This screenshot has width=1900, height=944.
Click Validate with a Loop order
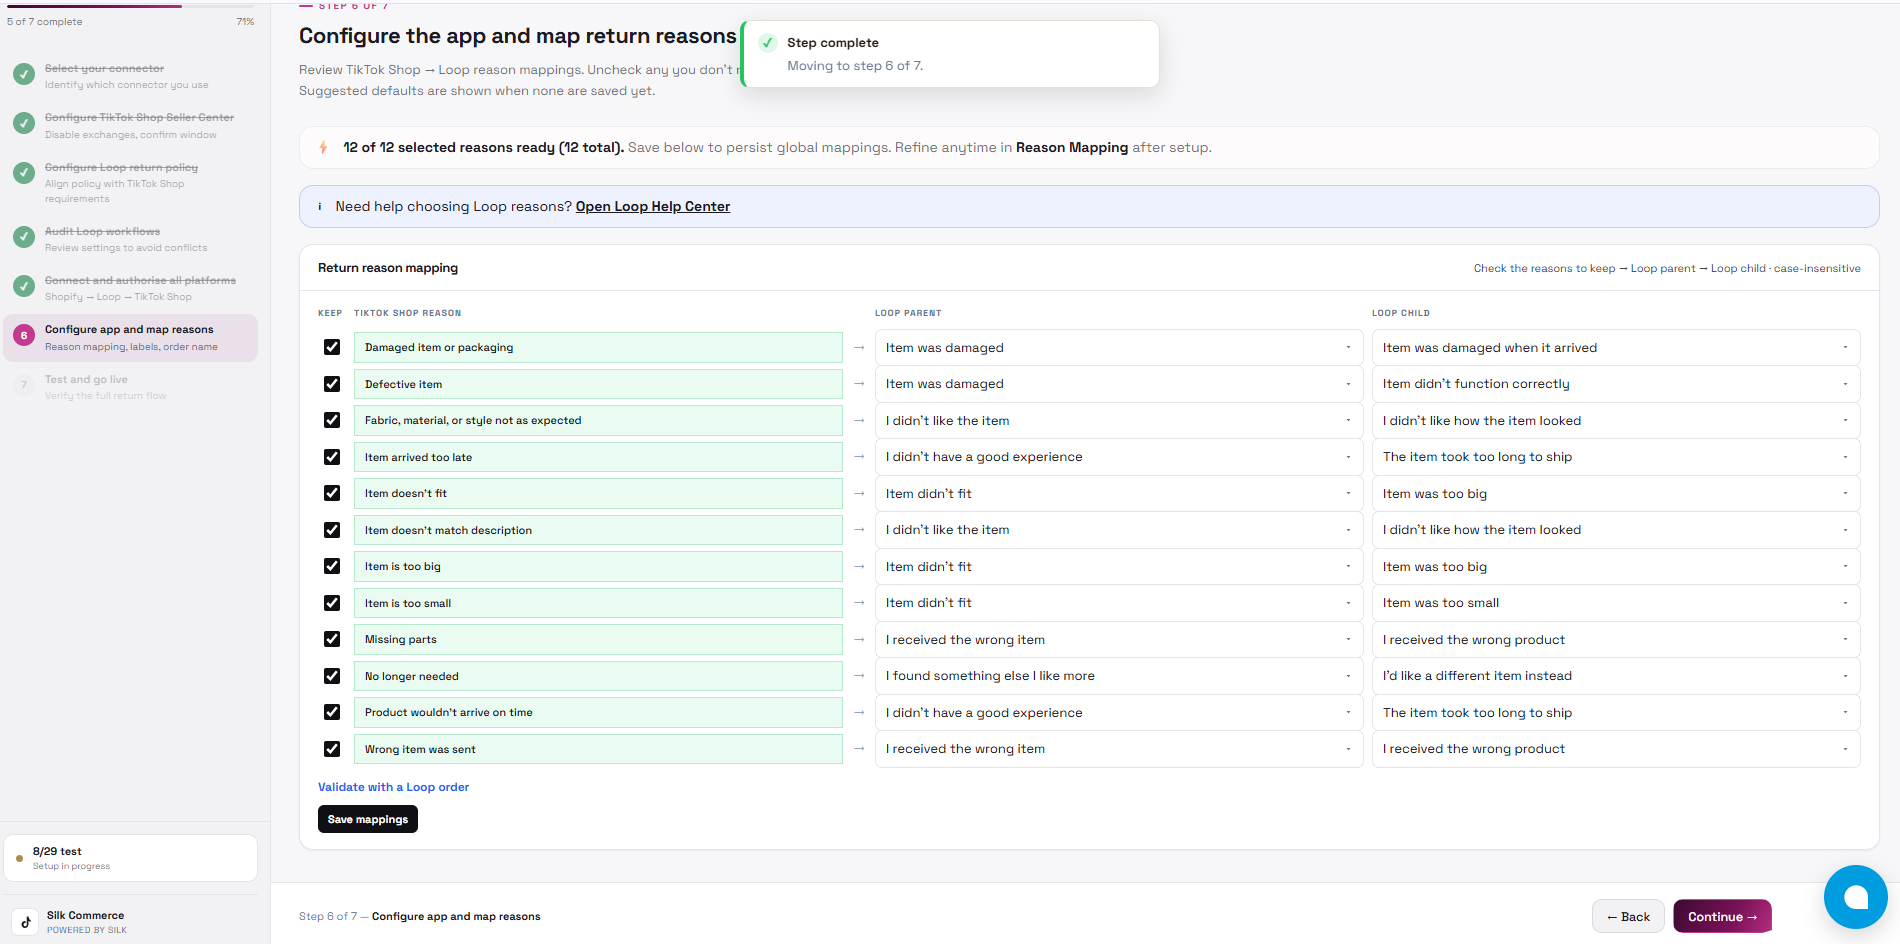coord(393,787)
